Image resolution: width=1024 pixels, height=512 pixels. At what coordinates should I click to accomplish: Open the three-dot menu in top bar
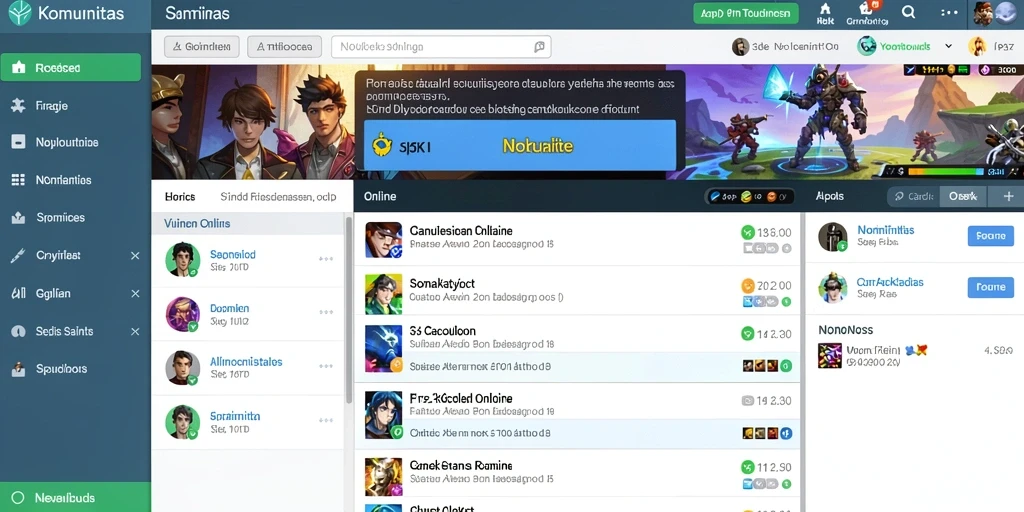949,12
